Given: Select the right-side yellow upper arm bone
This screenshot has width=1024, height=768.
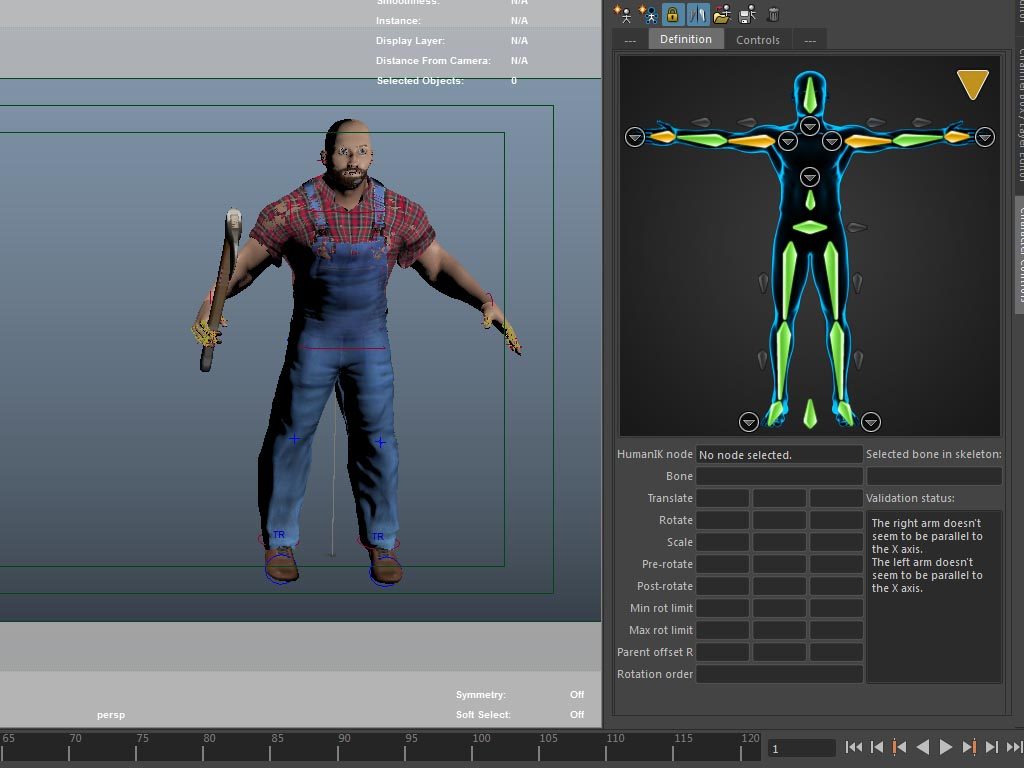Looking at the screenshot, I should pos(868,141).
